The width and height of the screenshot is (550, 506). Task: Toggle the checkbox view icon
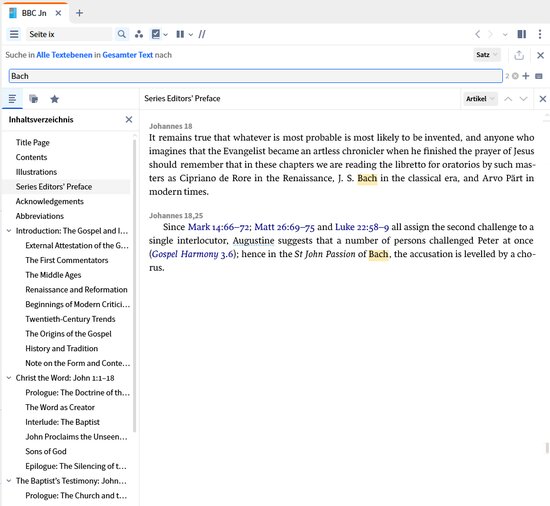pos(155,34)
